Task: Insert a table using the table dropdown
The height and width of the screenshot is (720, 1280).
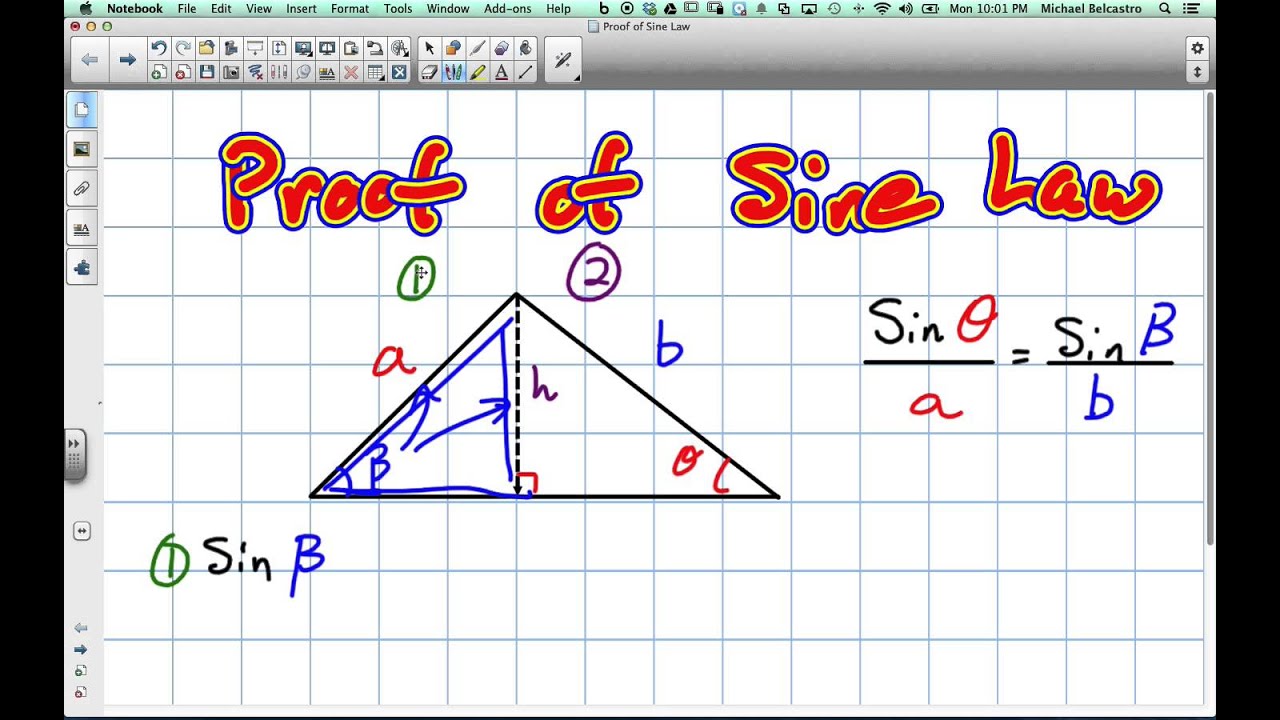Action: pos(375,72)
